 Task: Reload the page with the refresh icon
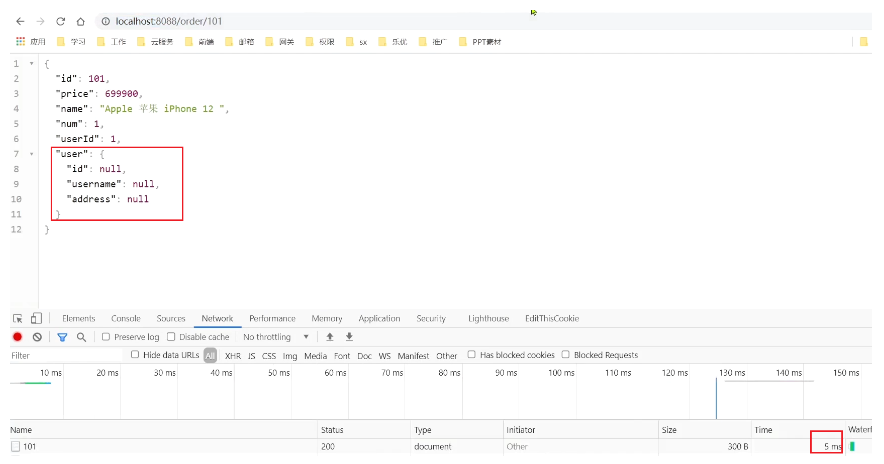[60, 21]
